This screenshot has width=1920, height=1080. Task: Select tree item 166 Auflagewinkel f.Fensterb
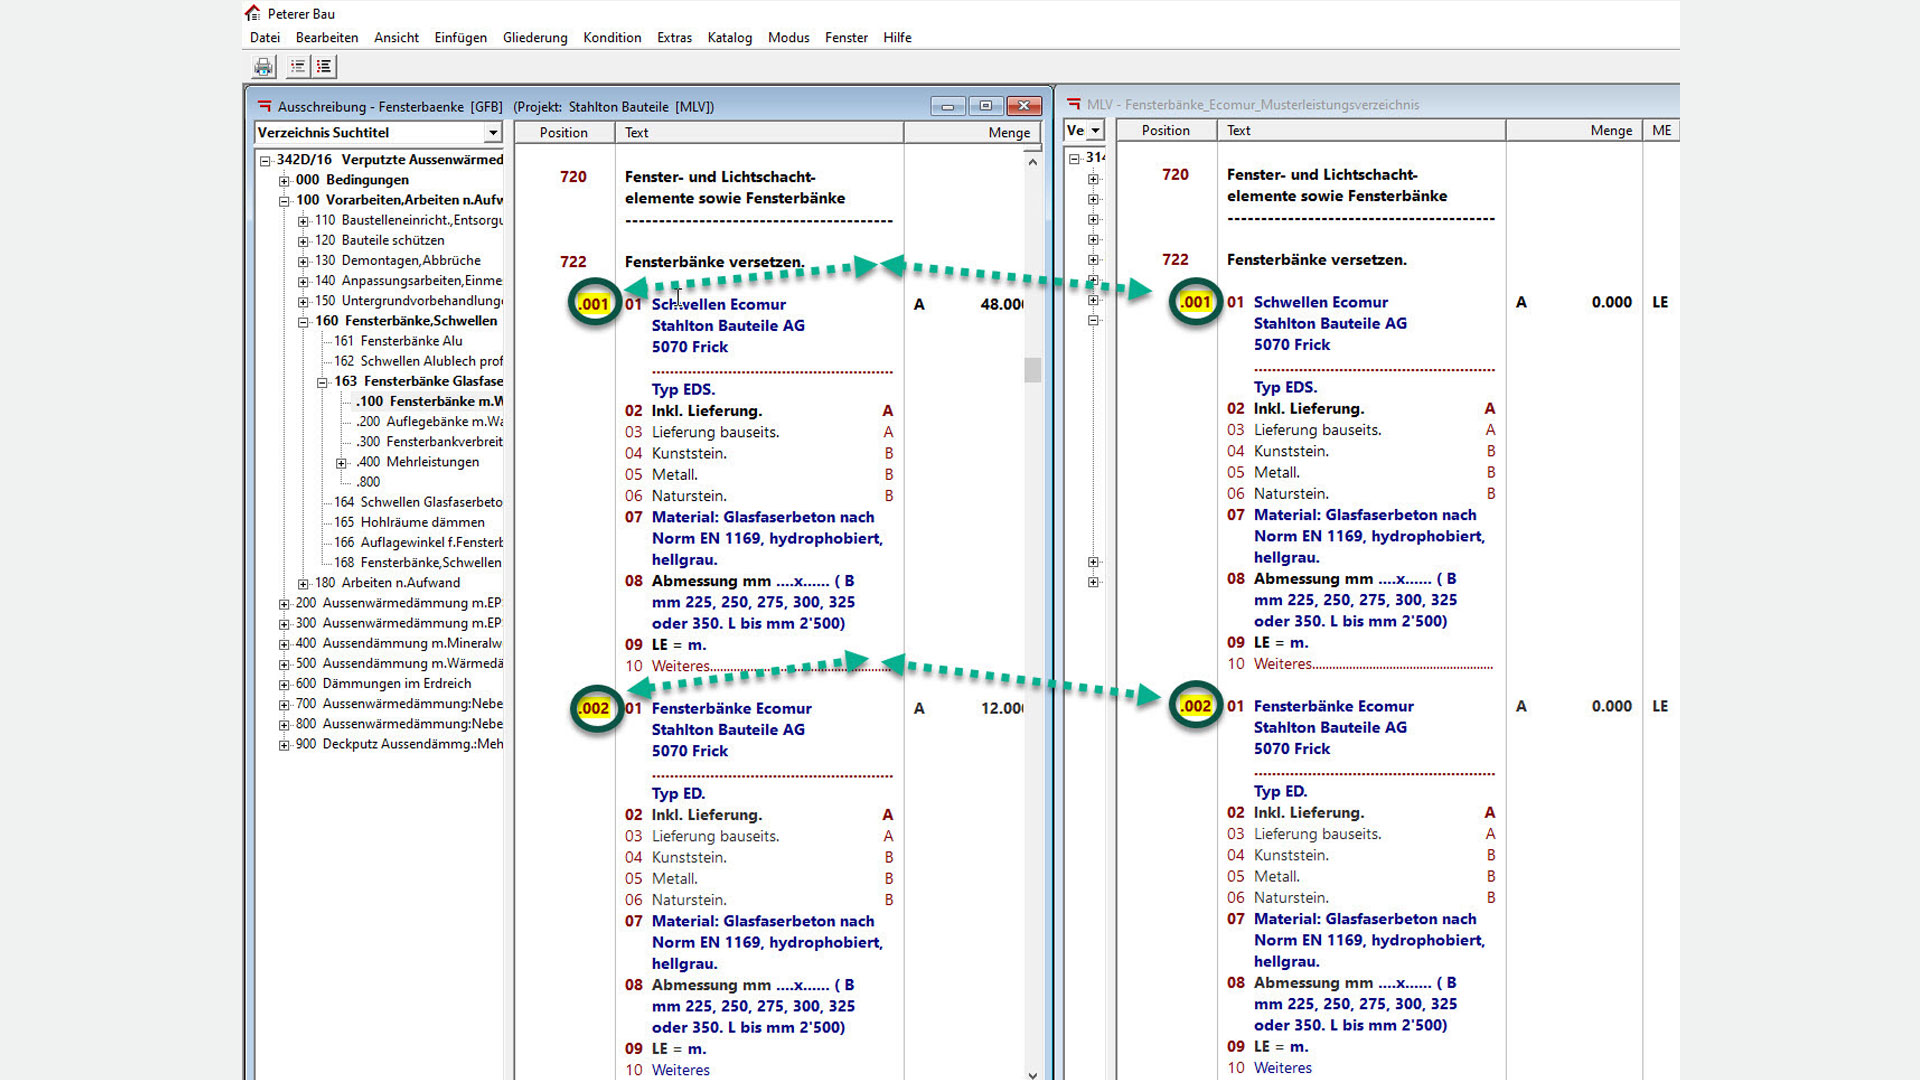pyautogui.click(x=418, y=542)
